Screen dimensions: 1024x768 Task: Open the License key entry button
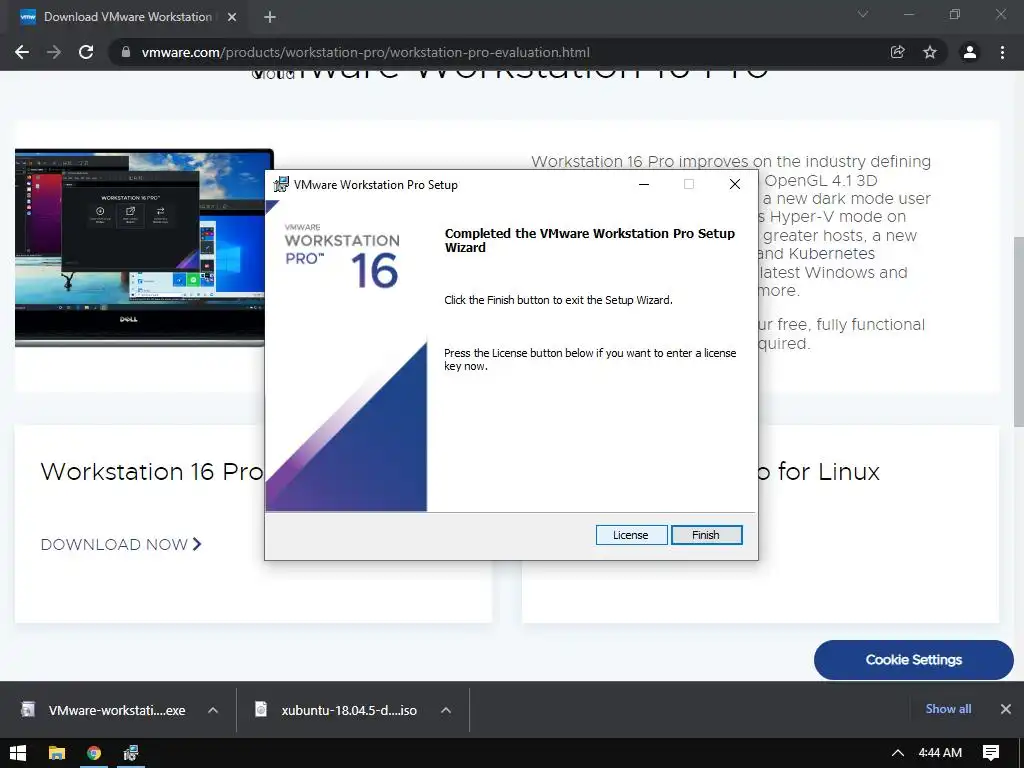click(631, 535)
